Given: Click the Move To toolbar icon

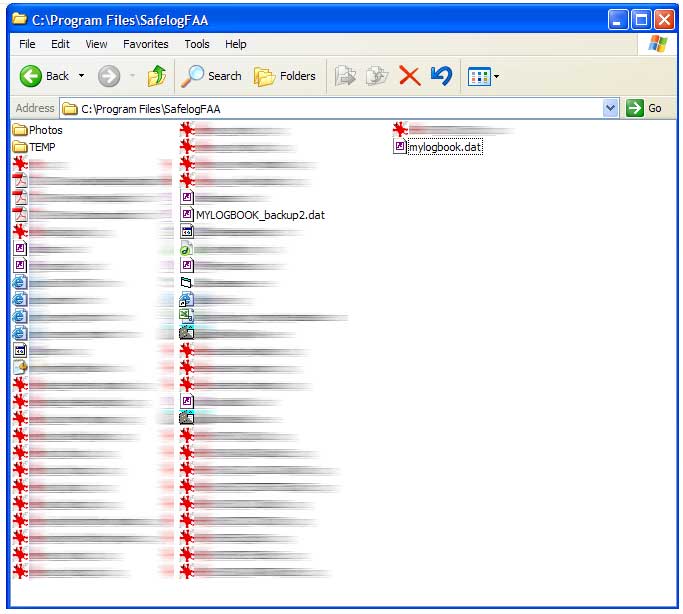Looking at the screenshot, I should click(x=345, y=76).
